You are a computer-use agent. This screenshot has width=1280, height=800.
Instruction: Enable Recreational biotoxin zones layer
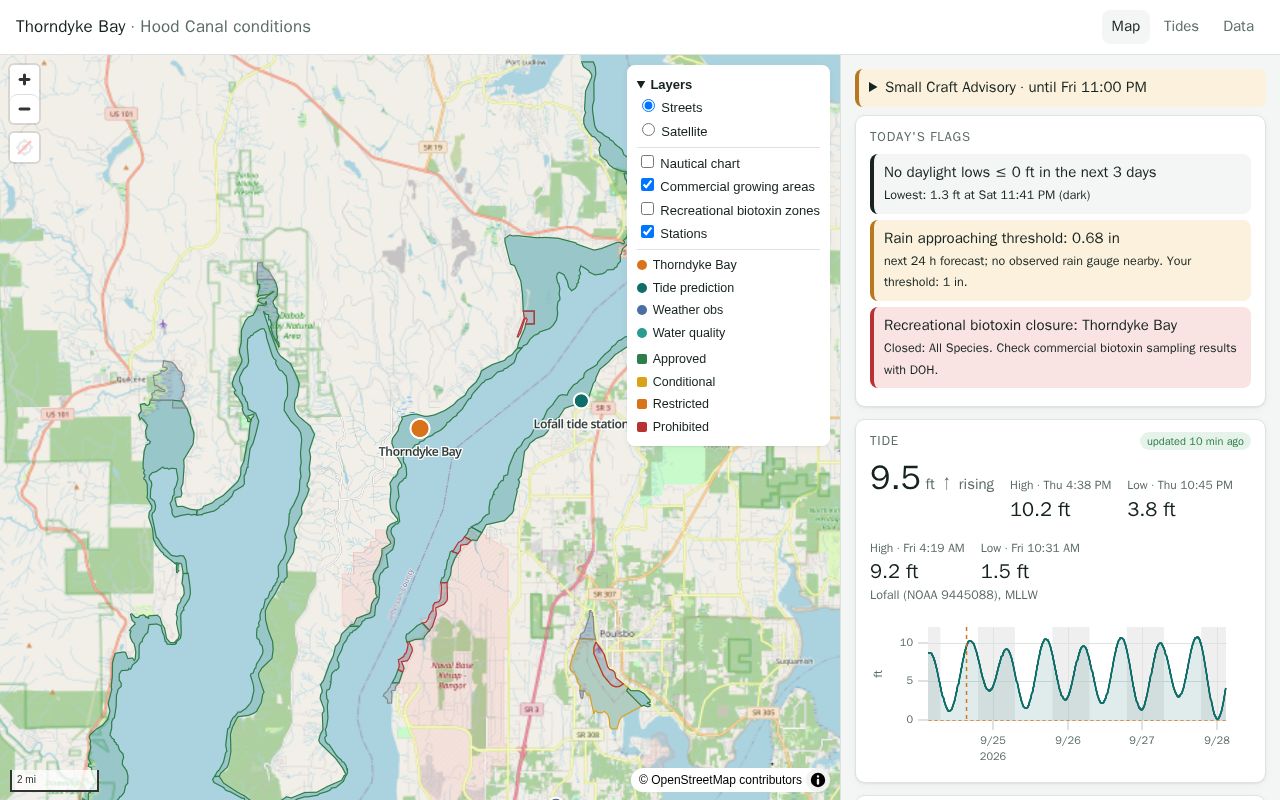(647, 209)
